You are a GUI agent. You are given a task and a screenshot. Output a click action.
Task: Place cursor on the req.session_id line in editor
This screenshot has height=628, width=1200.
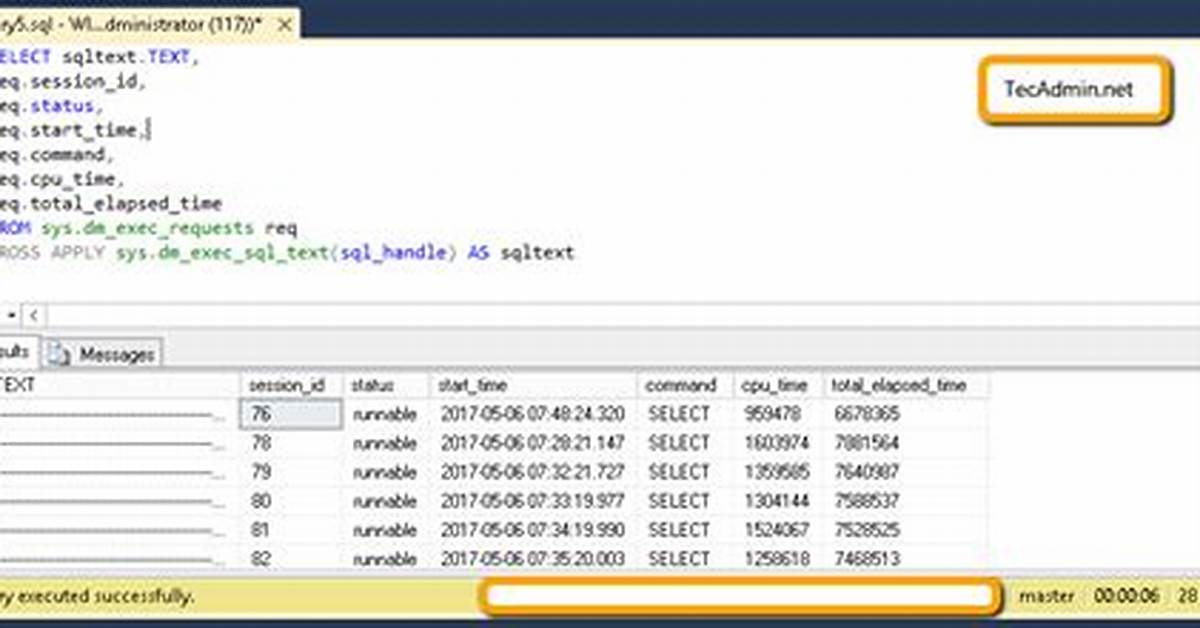click(73, 82)
